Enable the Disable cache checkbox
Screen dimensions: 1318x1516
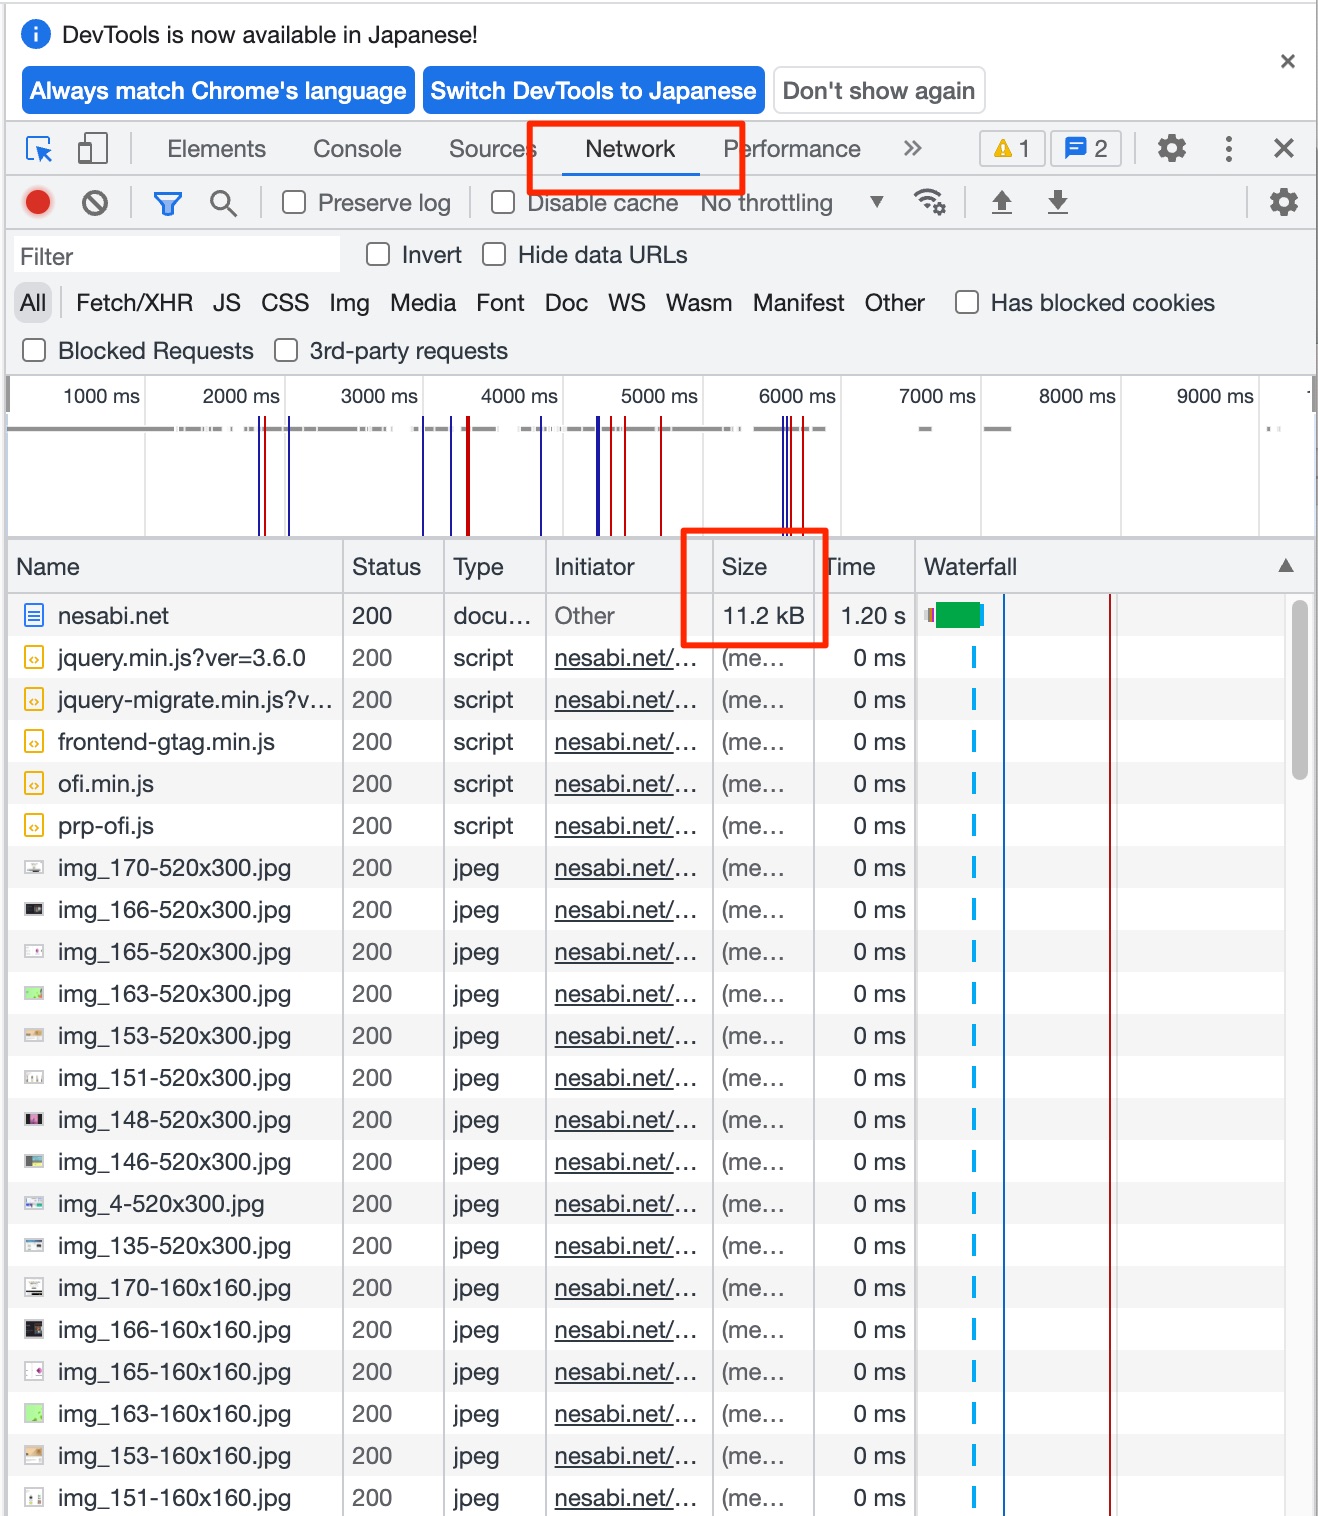pyautogui.click(x=503, y=202)
